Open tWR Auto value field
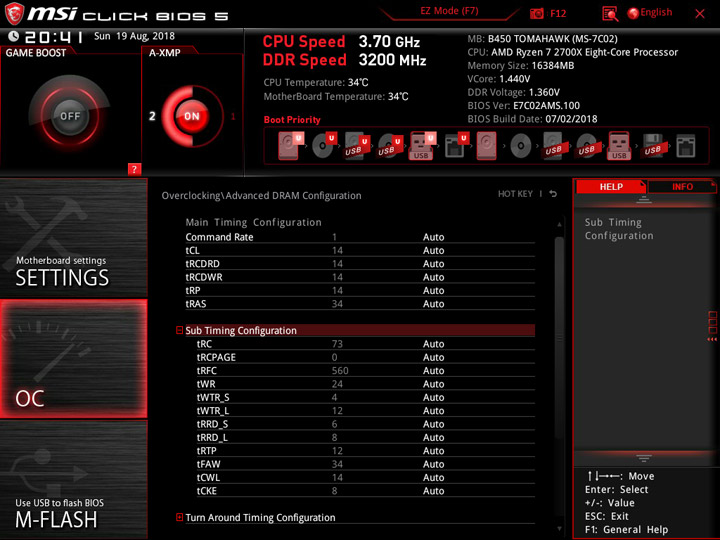The height and width of the screenshot is (540, 720). (433, 384)
